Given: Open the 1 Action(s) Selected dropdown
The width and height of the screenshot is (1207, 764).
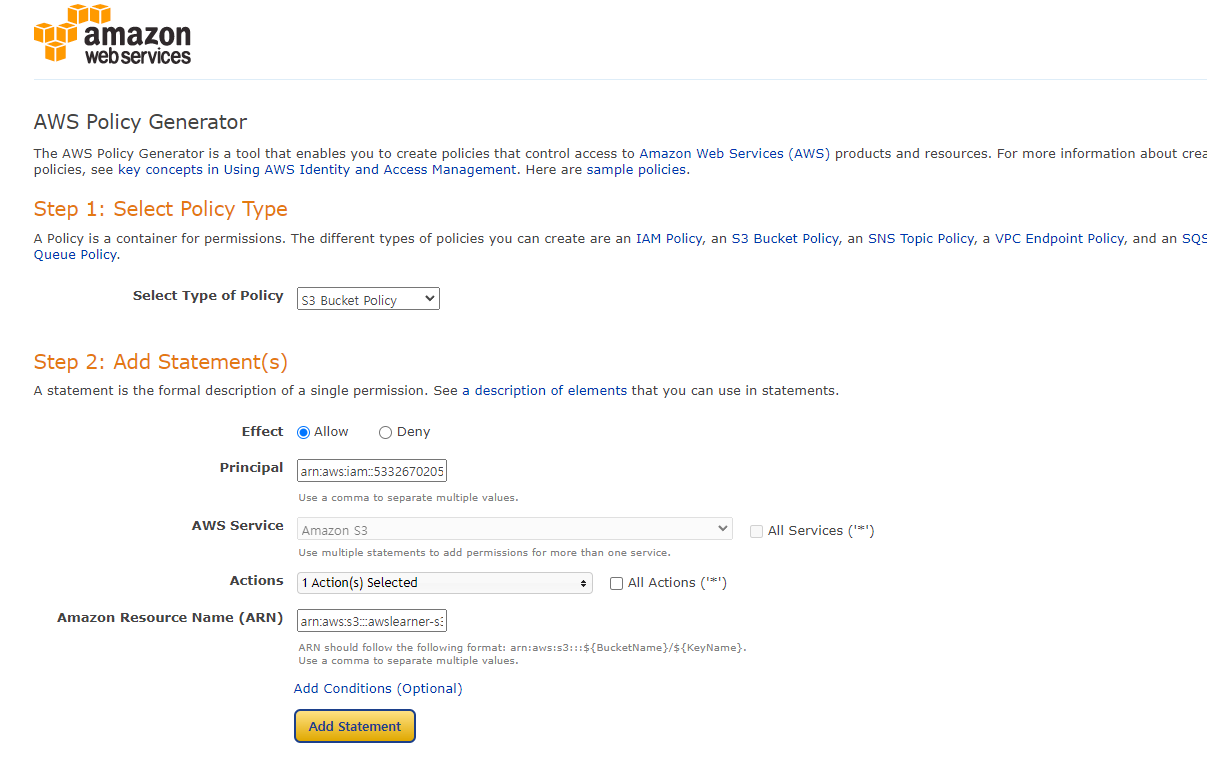Looking at the screenshot, I should click(445, 582).
